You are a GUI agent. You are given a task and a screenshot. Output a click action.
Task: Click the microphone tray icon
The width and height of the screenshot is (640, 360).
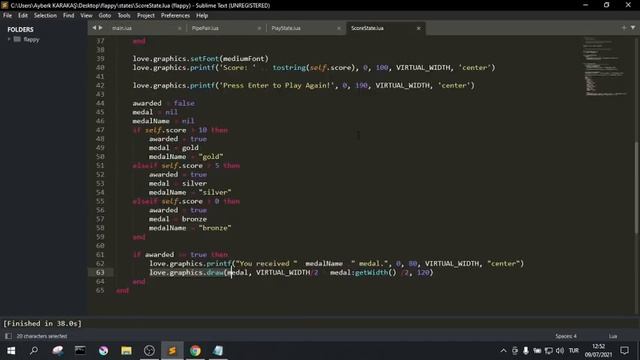click(x=526, y=351)
